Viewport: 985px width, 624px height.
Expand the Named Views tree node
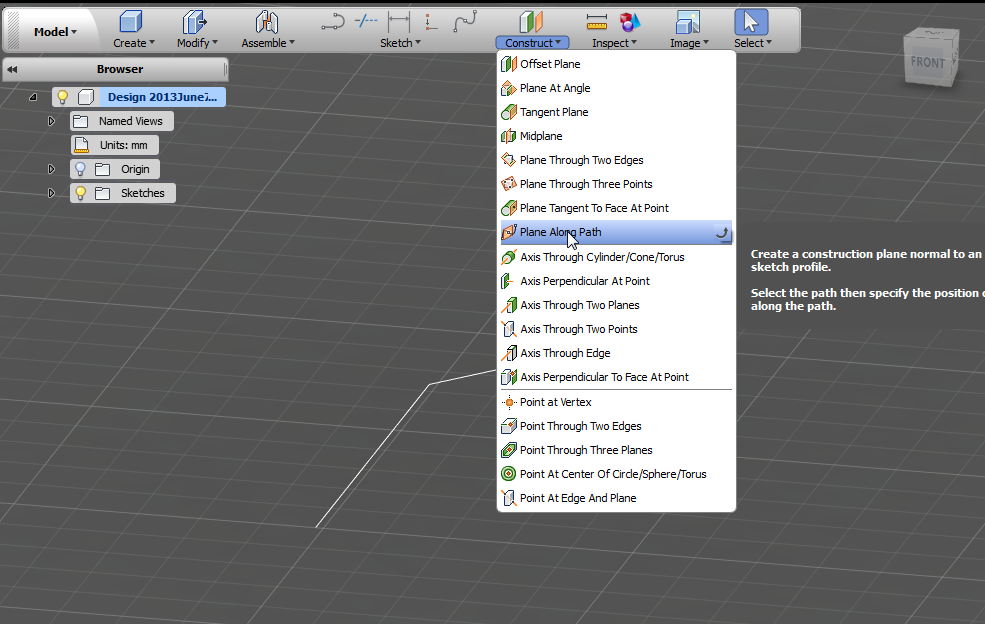[x=51, y=120]
